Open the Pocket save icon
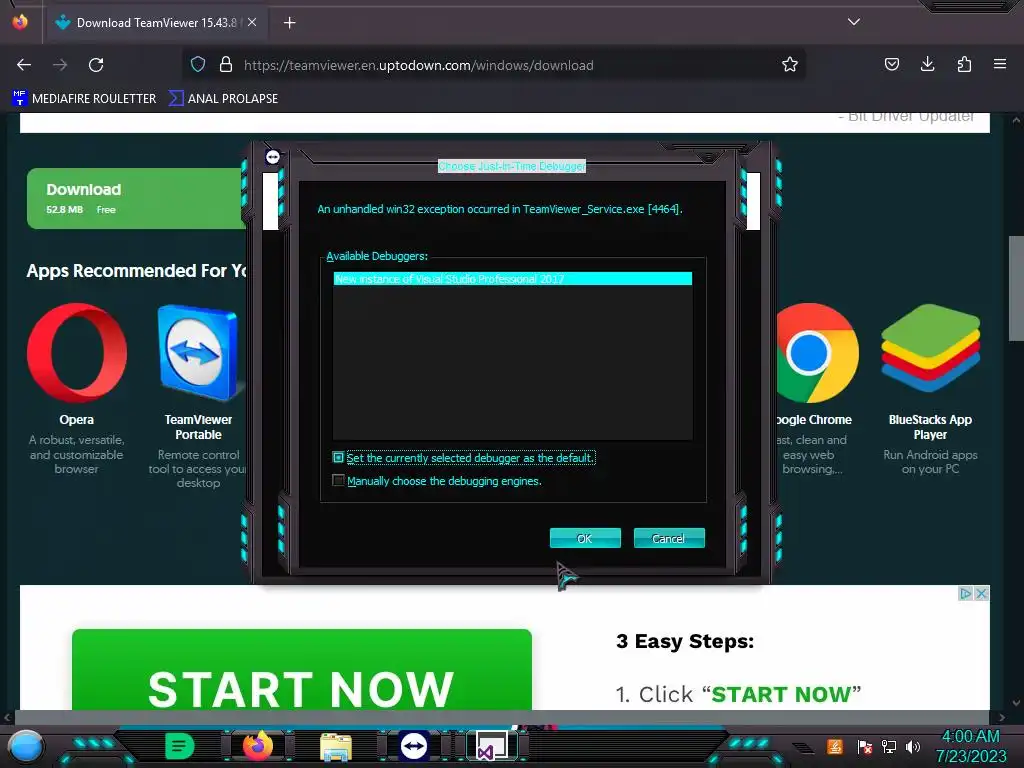1024x768 pixels. tap(891, 64)
